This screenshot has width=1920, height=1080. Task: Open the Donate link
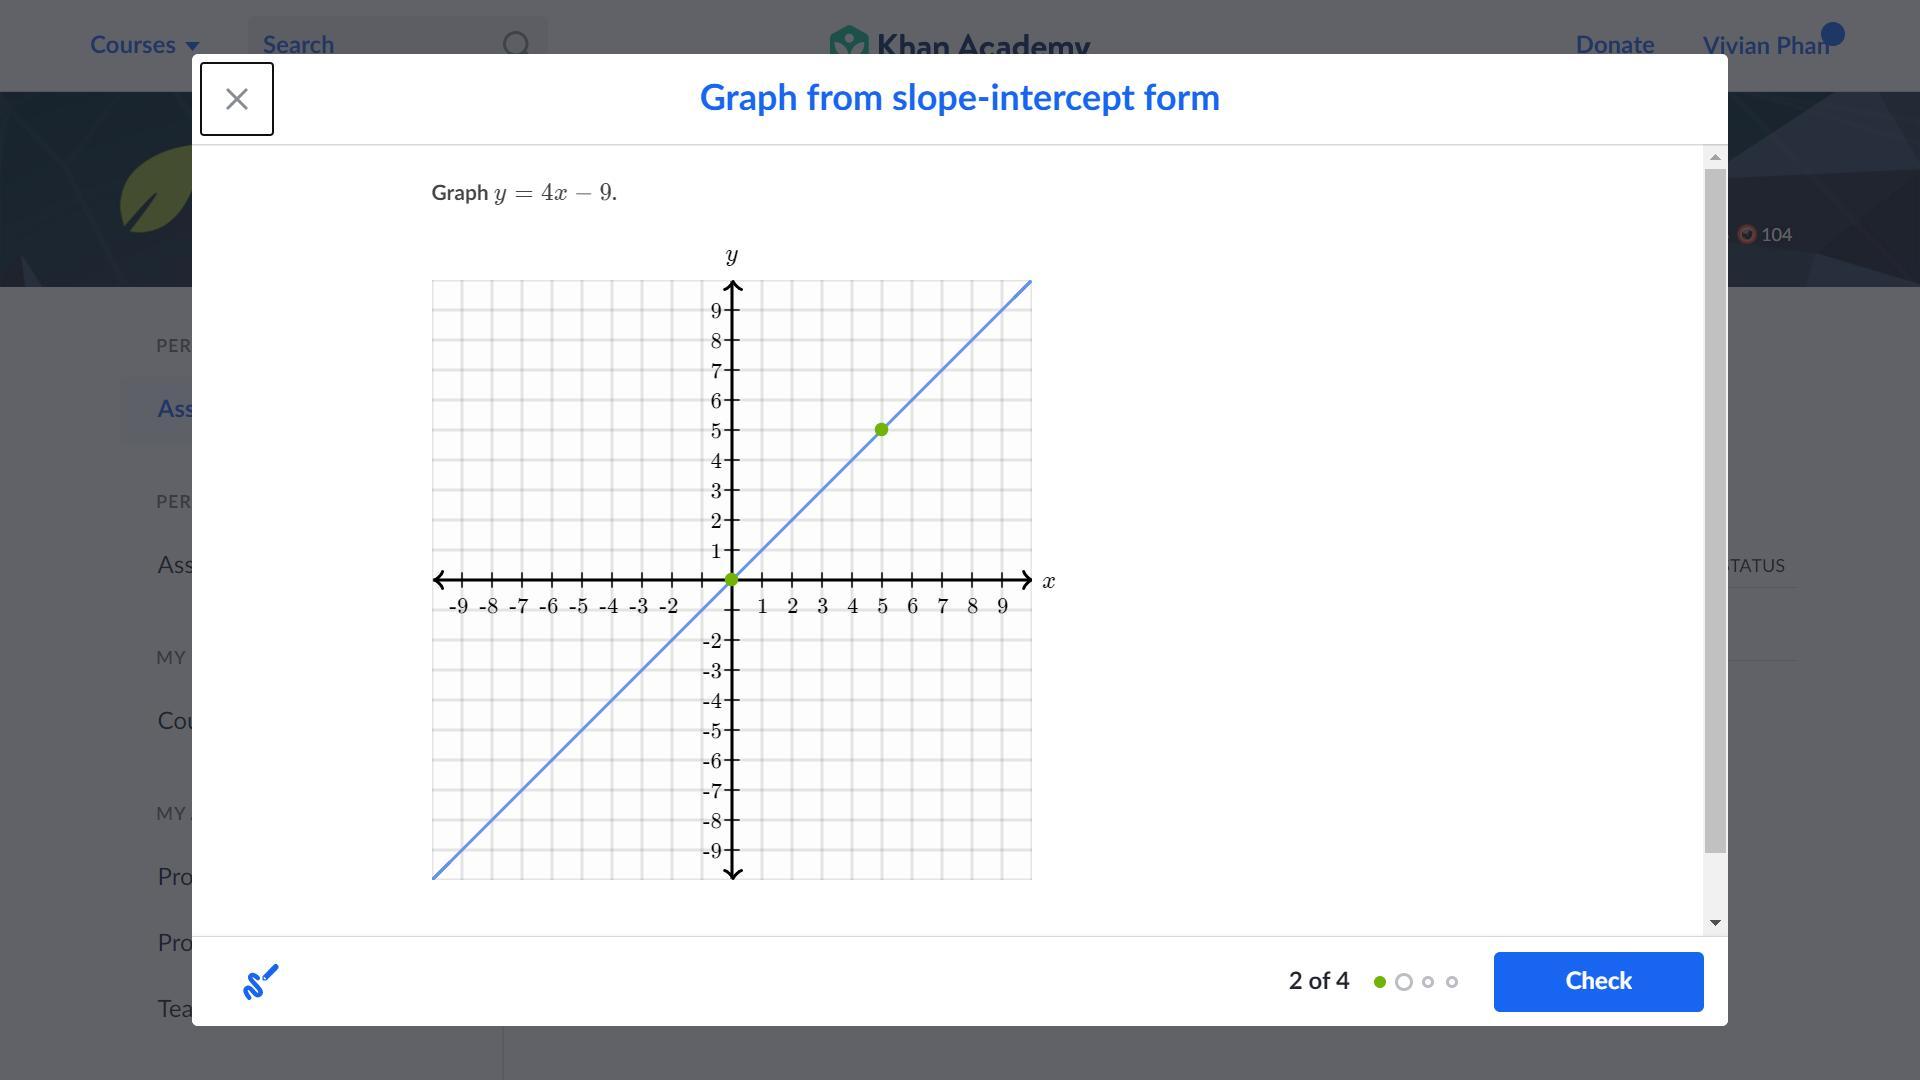1614,45
